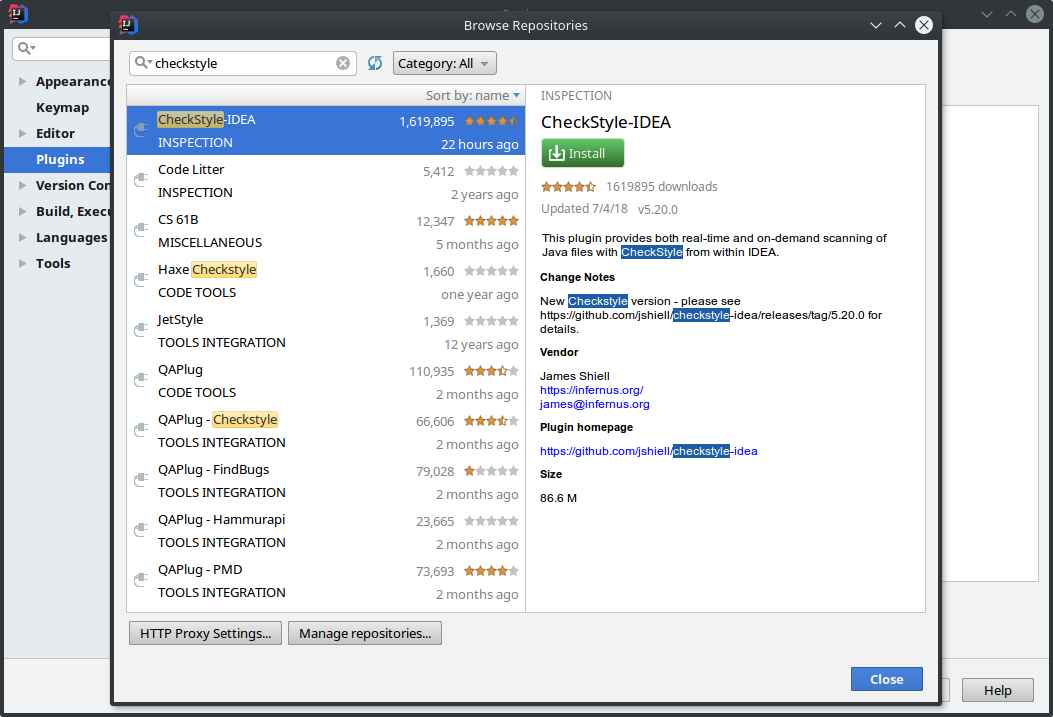
Task: Expand the Build, Execution settings node
Action: click(x=22, y=211)
